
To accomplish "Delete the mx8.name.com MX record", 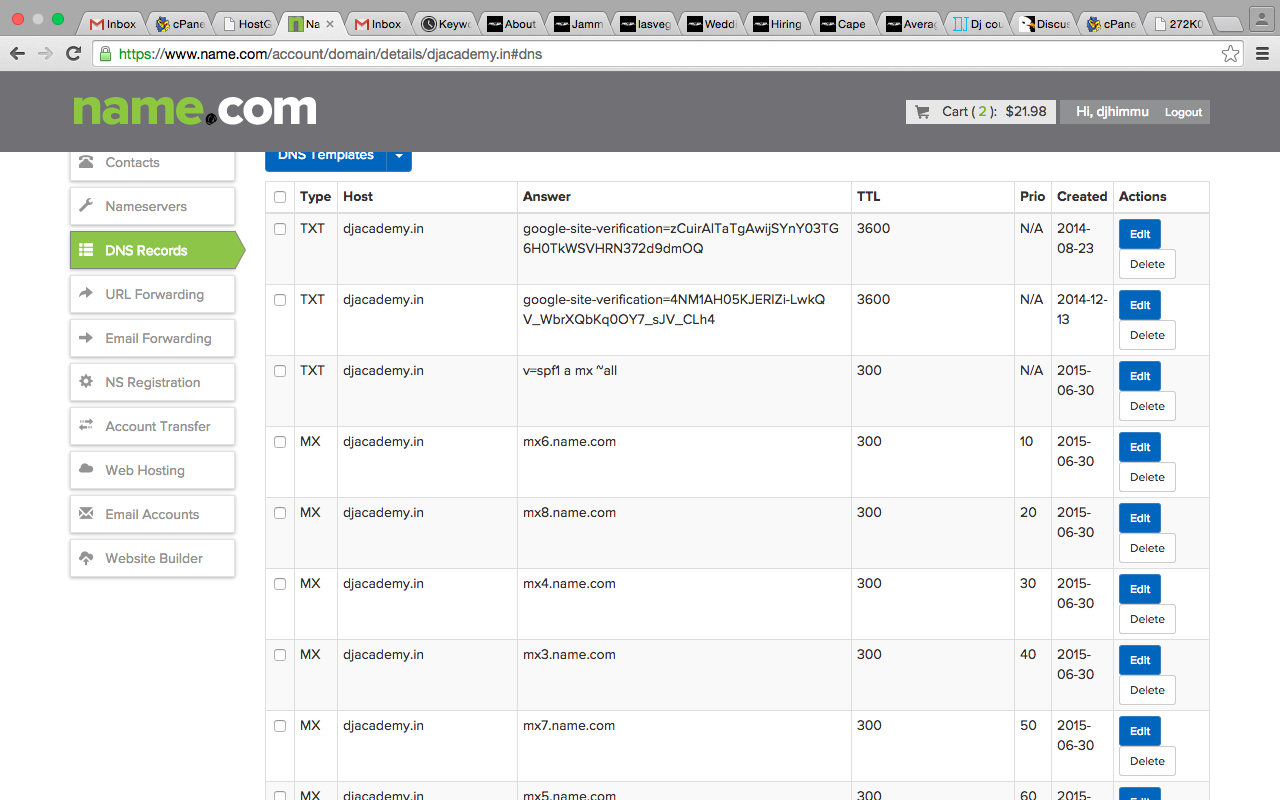I will 1147,548.
